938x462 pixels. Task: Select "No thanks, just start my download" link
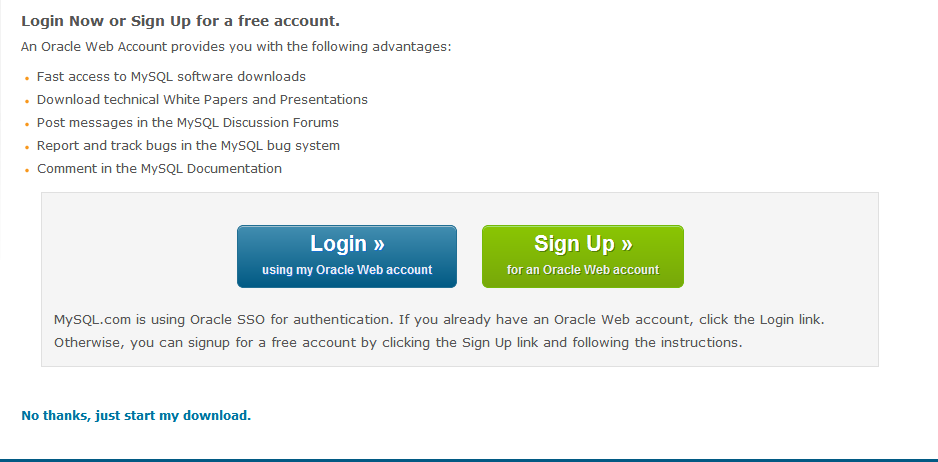[x=136, y=415]
